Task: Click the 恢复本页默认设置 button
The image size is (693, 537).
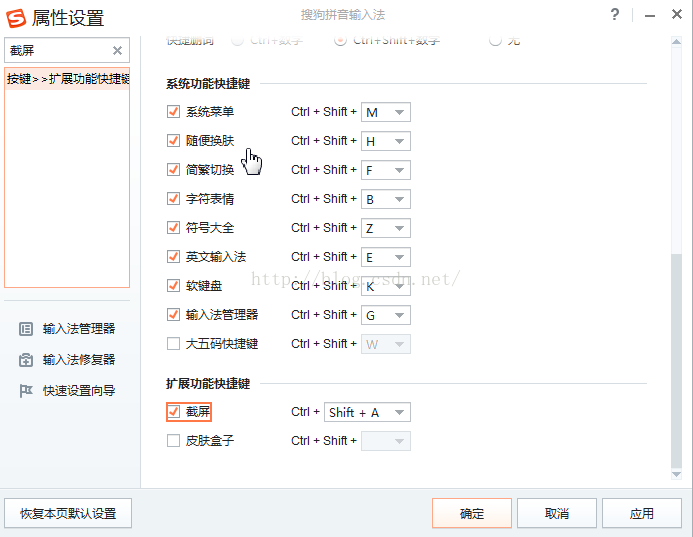Action: click(68, 514)
